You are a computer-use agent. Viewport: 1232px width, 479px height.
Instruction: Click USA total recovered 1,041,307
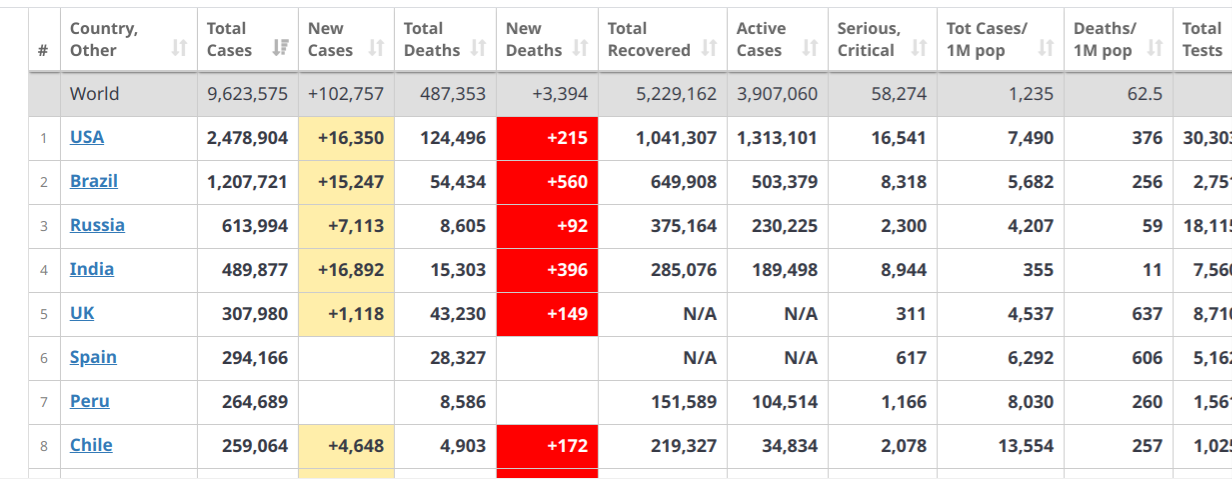coord(676,138)
